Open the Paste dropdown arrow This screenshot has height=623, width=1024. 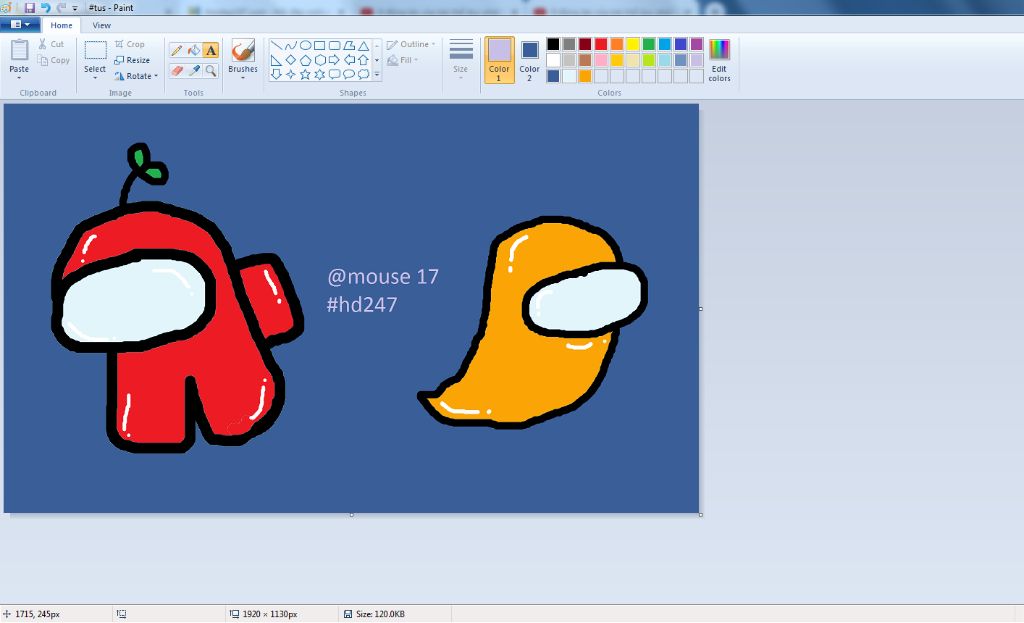tap(19, 78)
